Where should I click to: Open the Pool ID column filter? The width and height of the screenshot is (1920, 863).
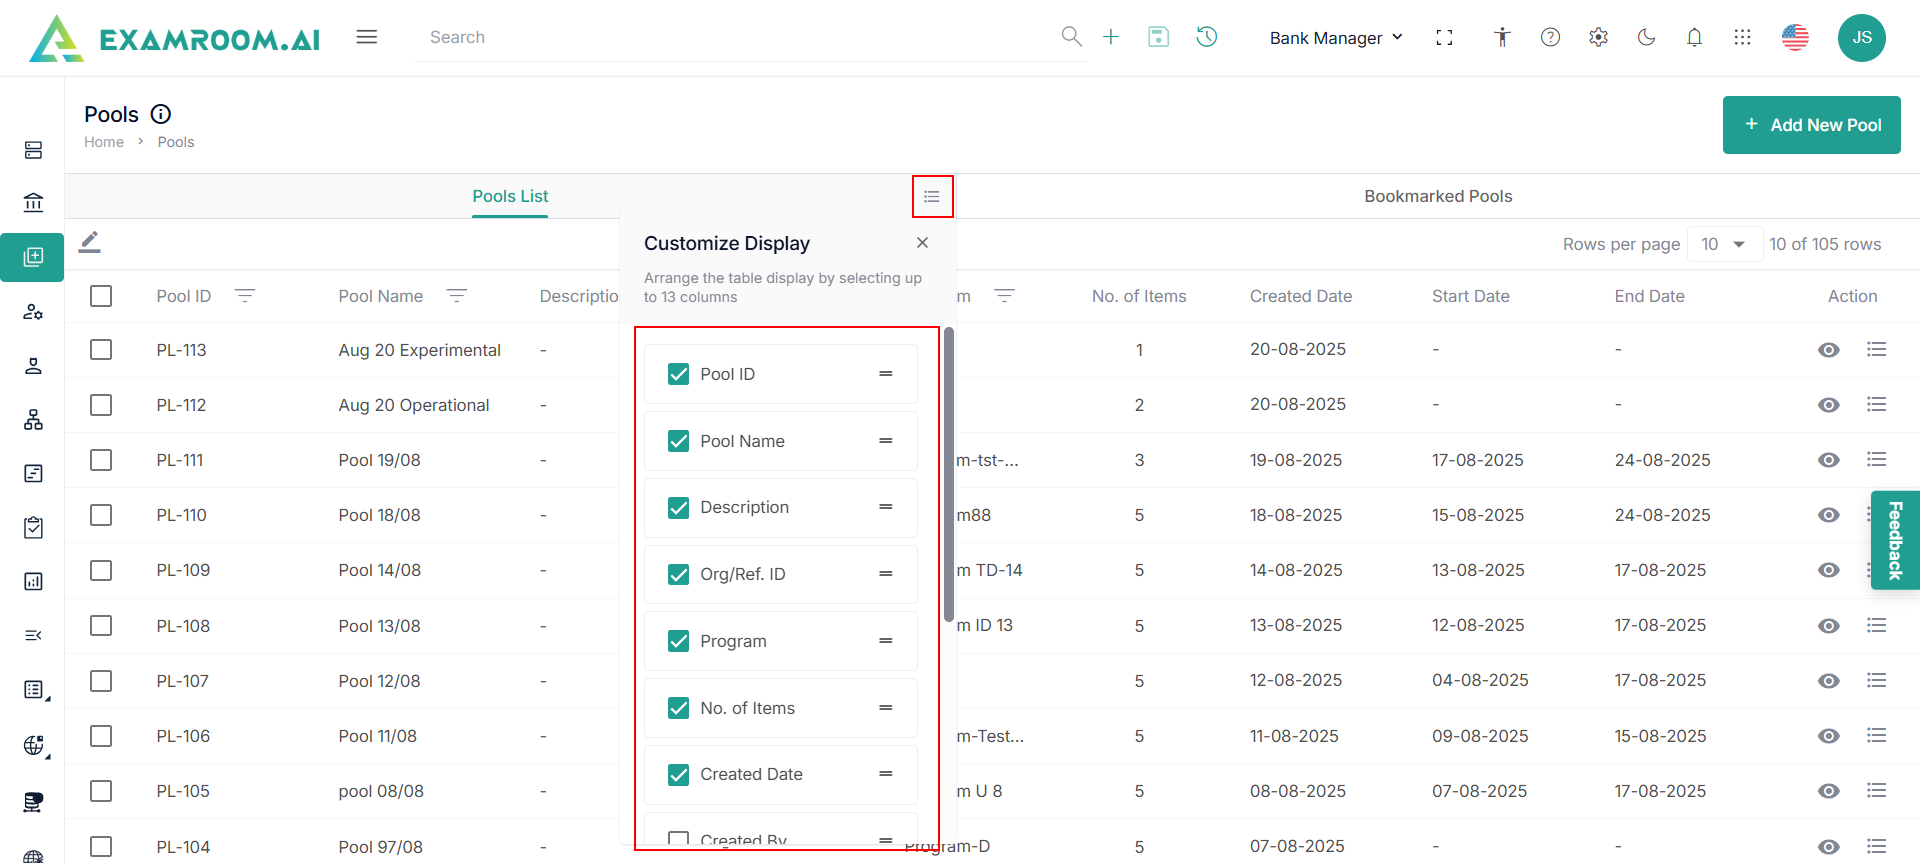245,296
